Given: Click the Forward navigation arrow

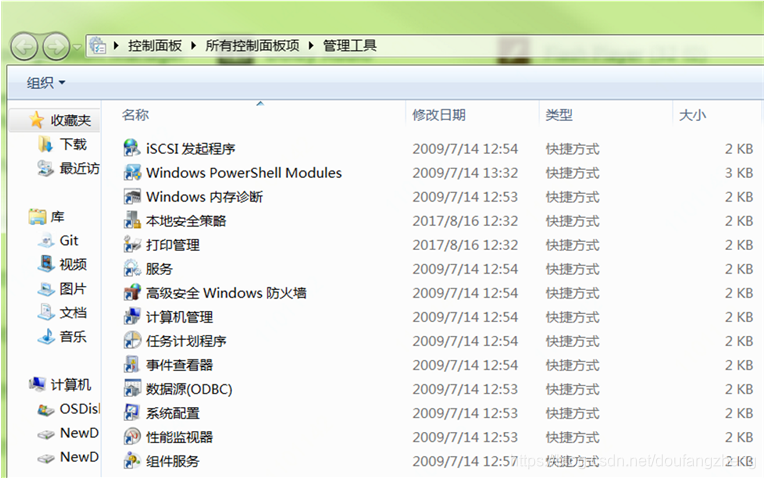Looking at the screenshot, I should tap(56, 46).
